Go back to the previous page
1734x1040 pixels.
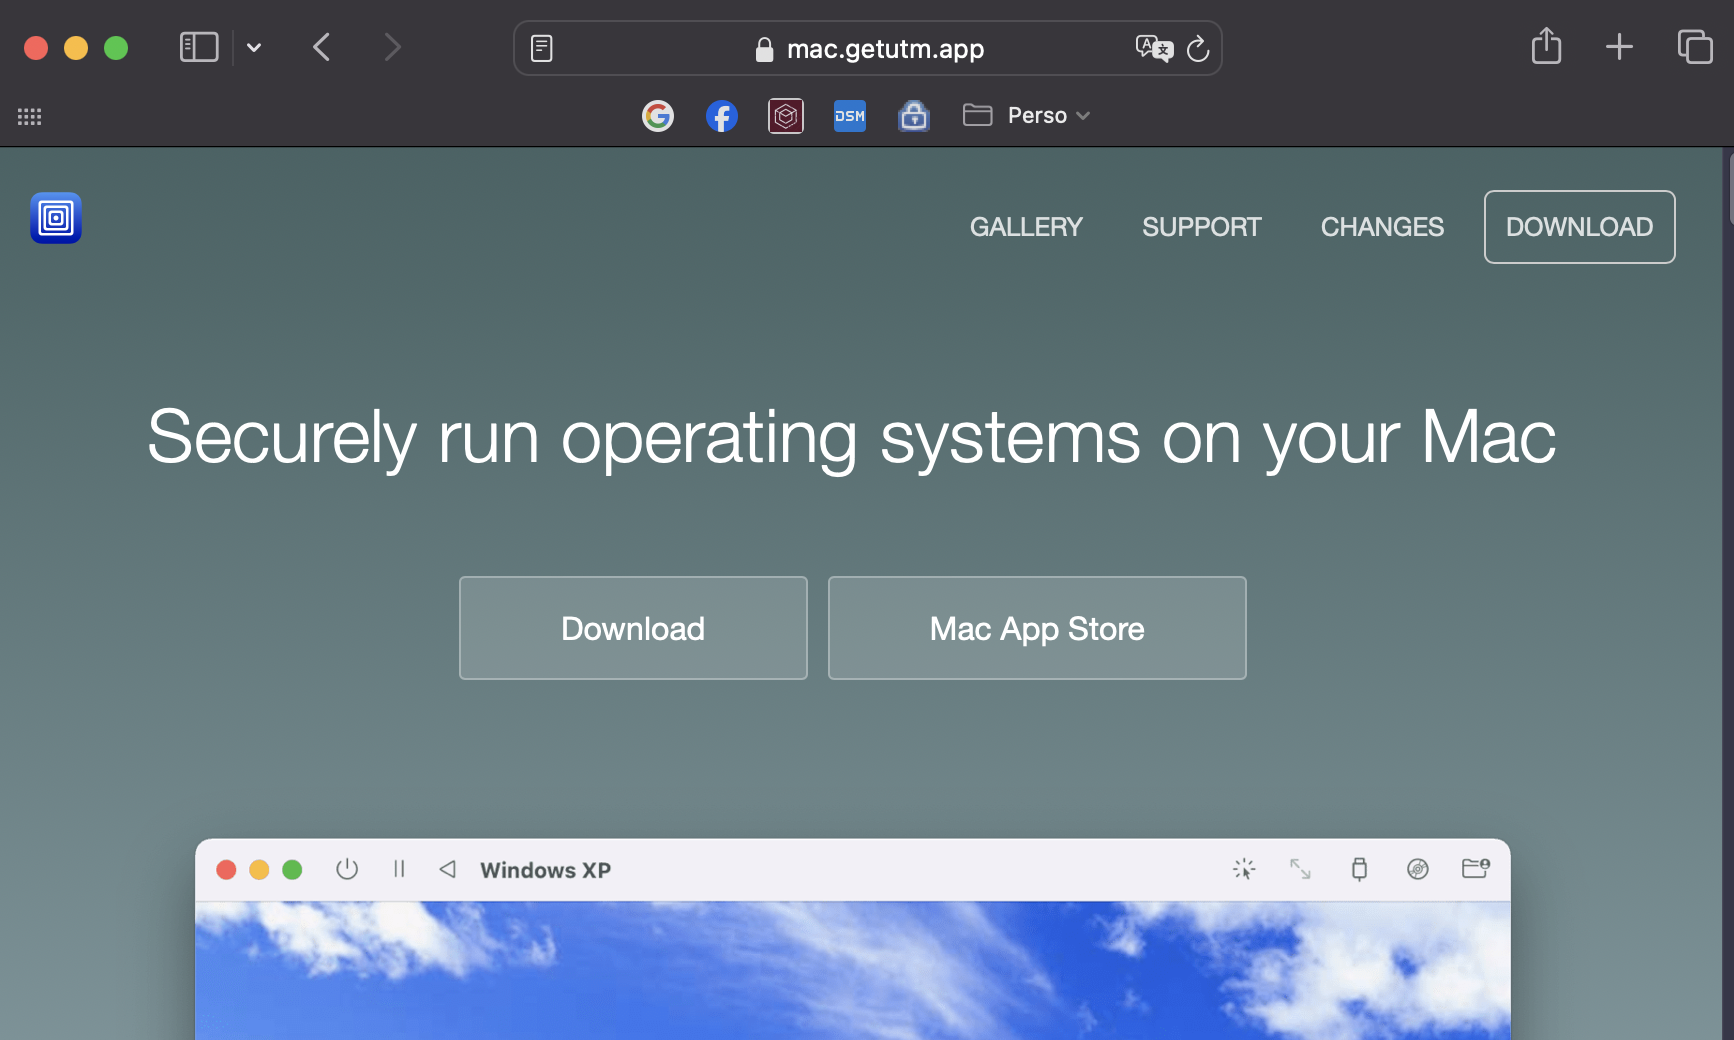(322, 47)
